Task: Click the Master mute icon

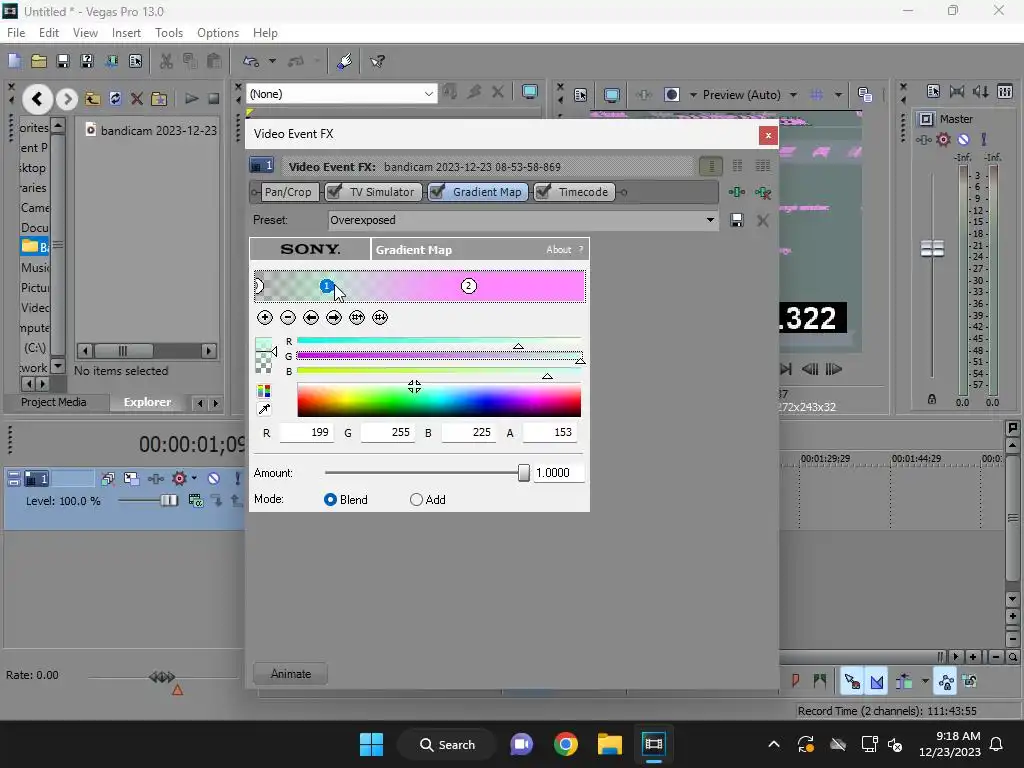Action: click(x=963, y=139)
